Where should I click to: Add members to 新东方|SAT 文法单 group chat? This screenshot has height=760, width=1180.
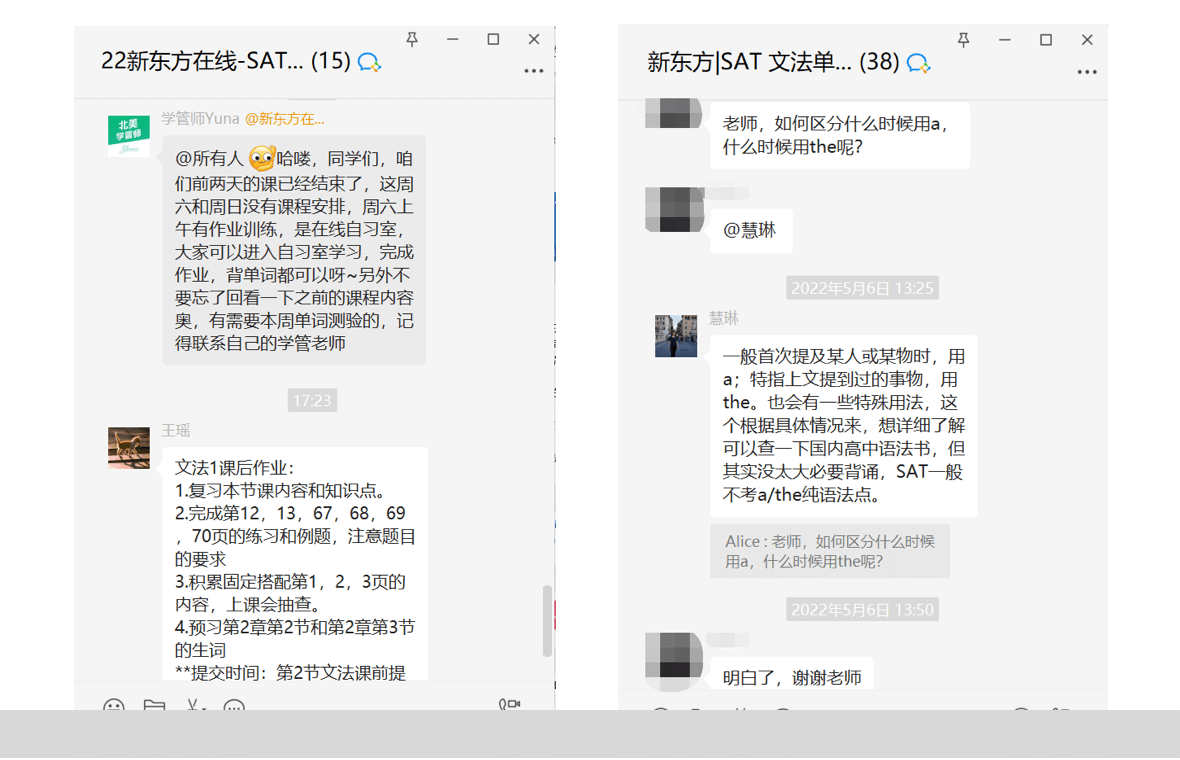(919, 63)
